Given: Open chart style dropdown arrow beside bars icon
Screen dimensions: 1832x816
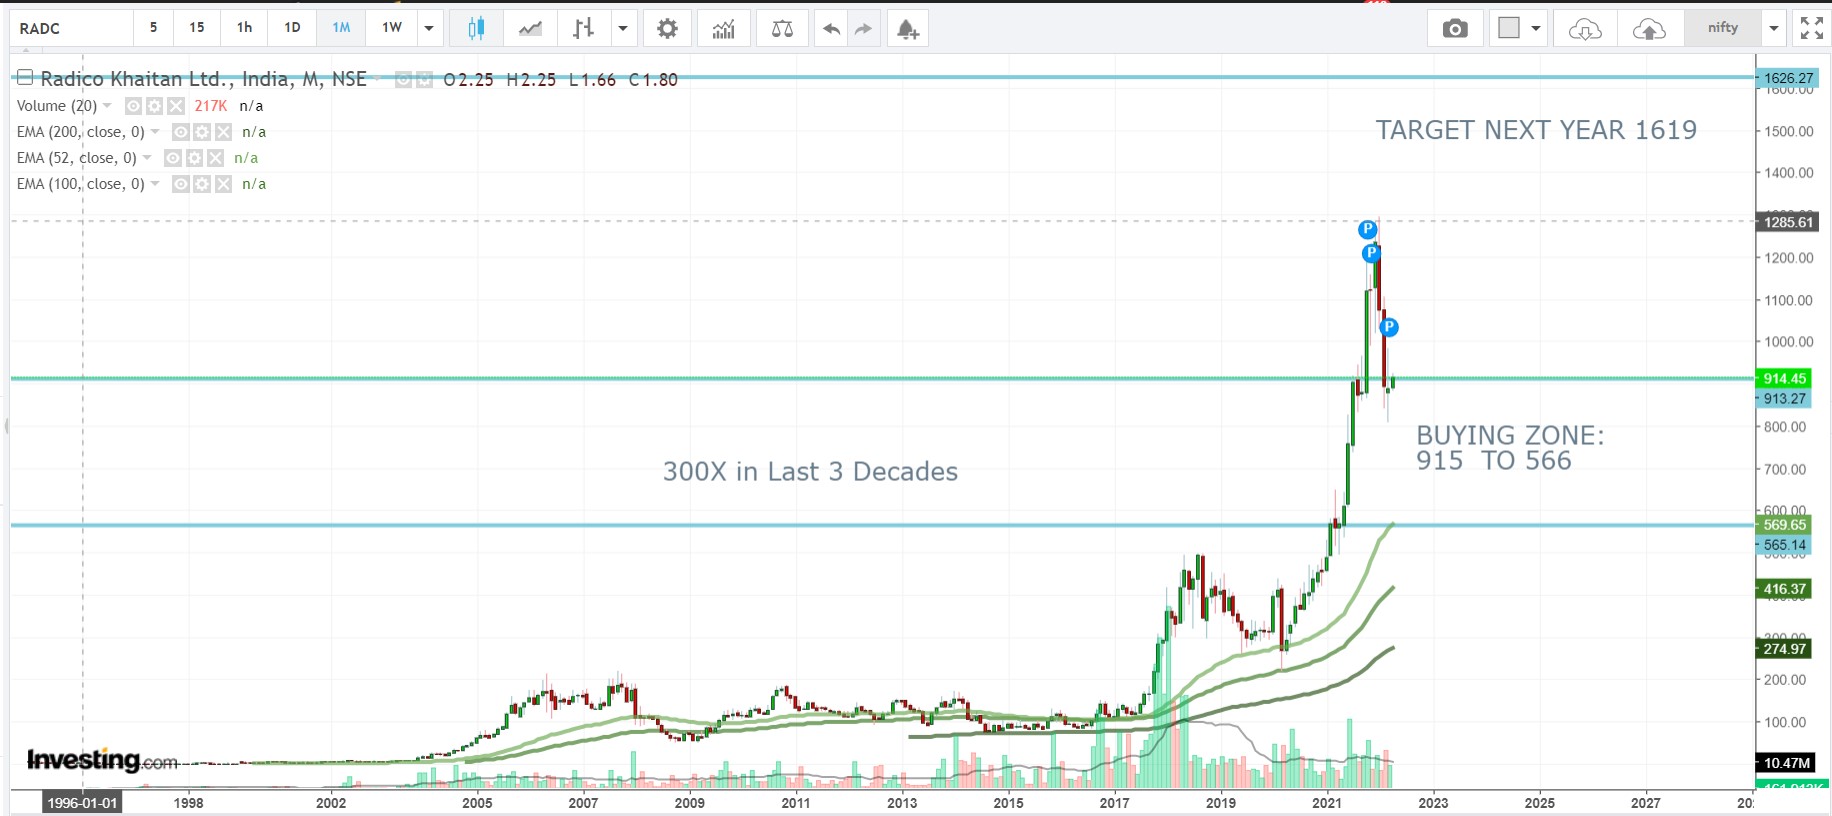Looking at the screenshot, I should coord(622,28).
